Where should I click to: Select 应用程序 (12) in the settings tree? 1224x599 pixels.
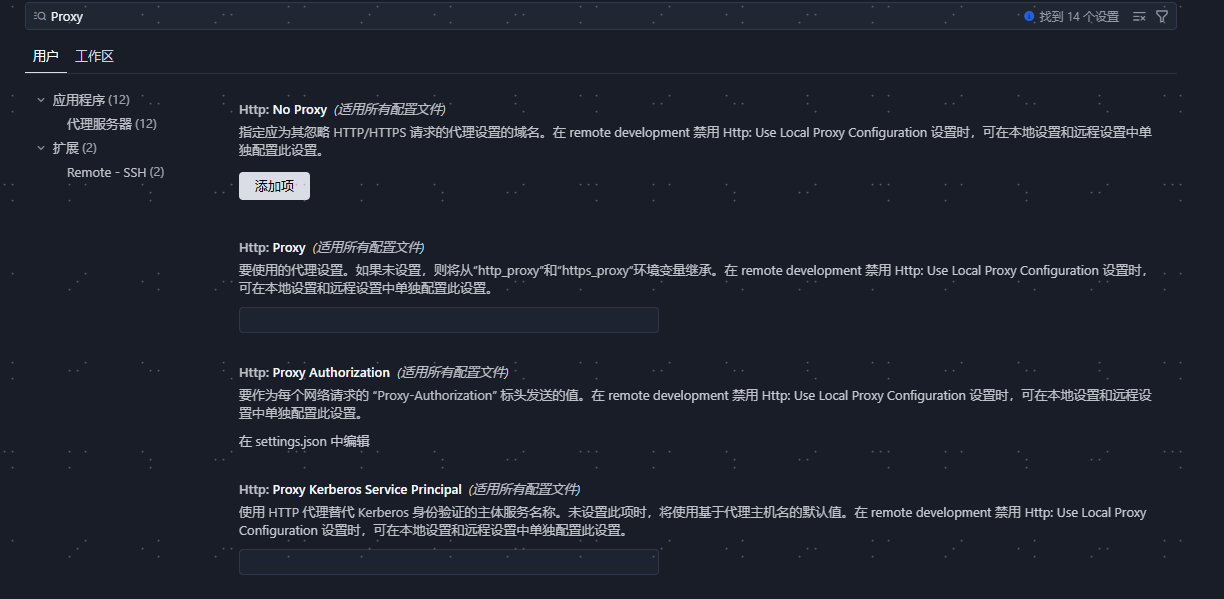(x=90, y=100)
